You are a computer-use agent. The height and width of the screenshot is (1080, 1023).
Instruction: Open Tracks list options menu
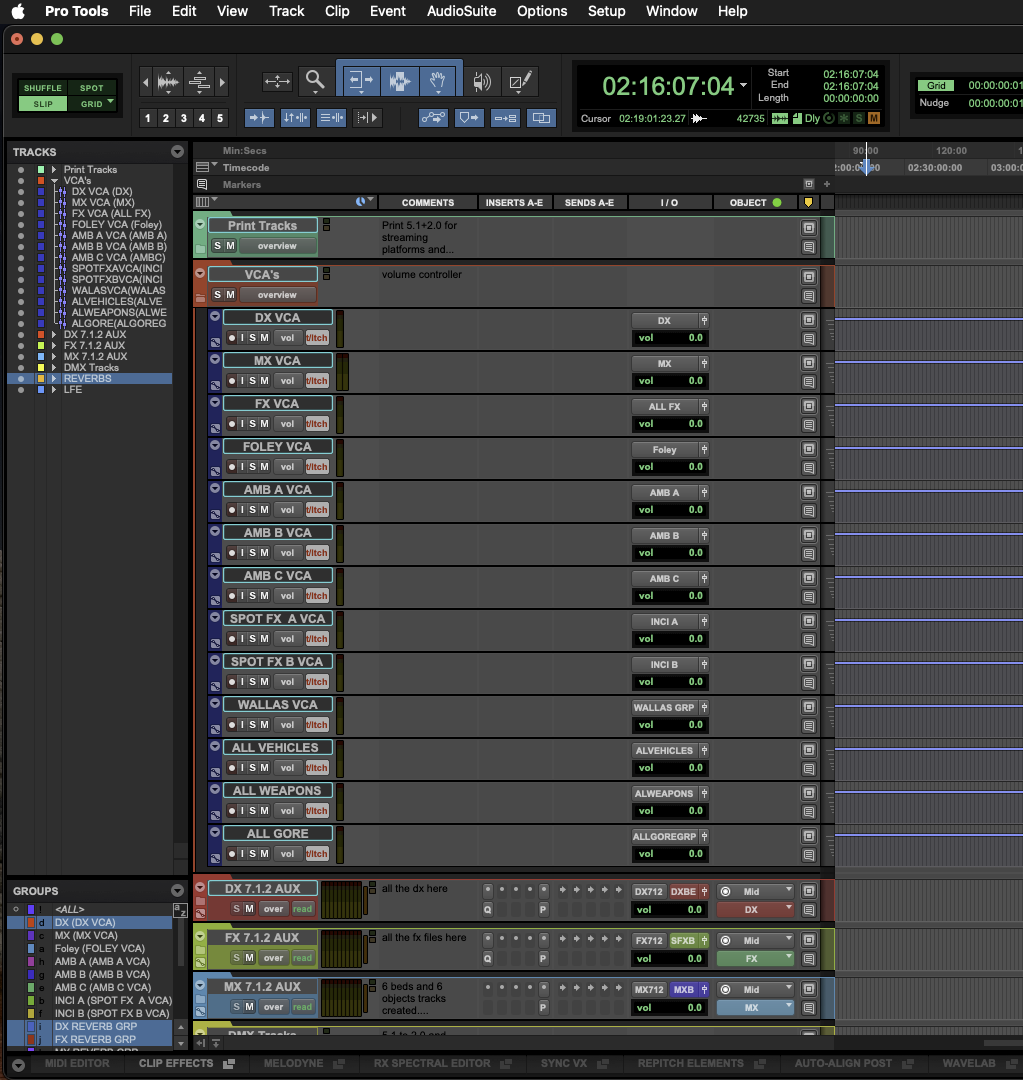click(x=178, y=152)
